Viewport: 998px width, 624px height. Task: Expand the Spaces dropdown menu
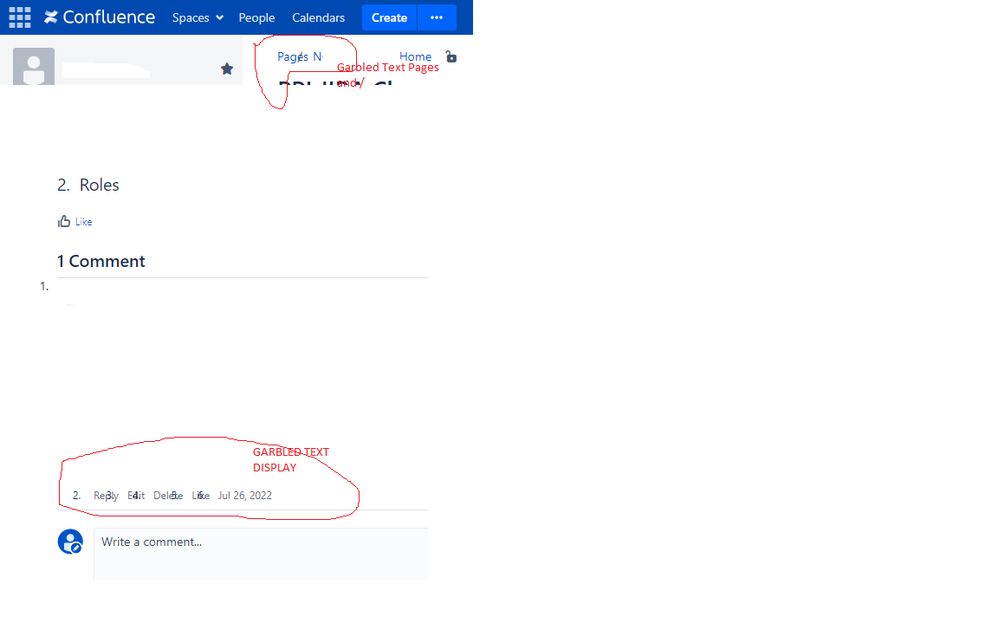click(x=197, y=18)
